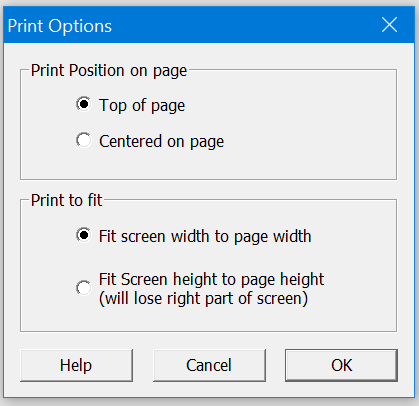Confirm settings with OK button
The width and height of the screenshot is (419, 406).
click(341, 365)
